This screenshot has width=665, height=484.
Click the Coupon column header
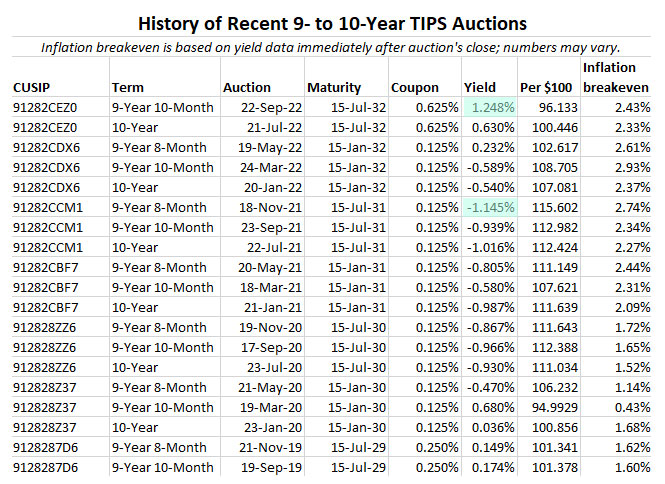(414, 87)
